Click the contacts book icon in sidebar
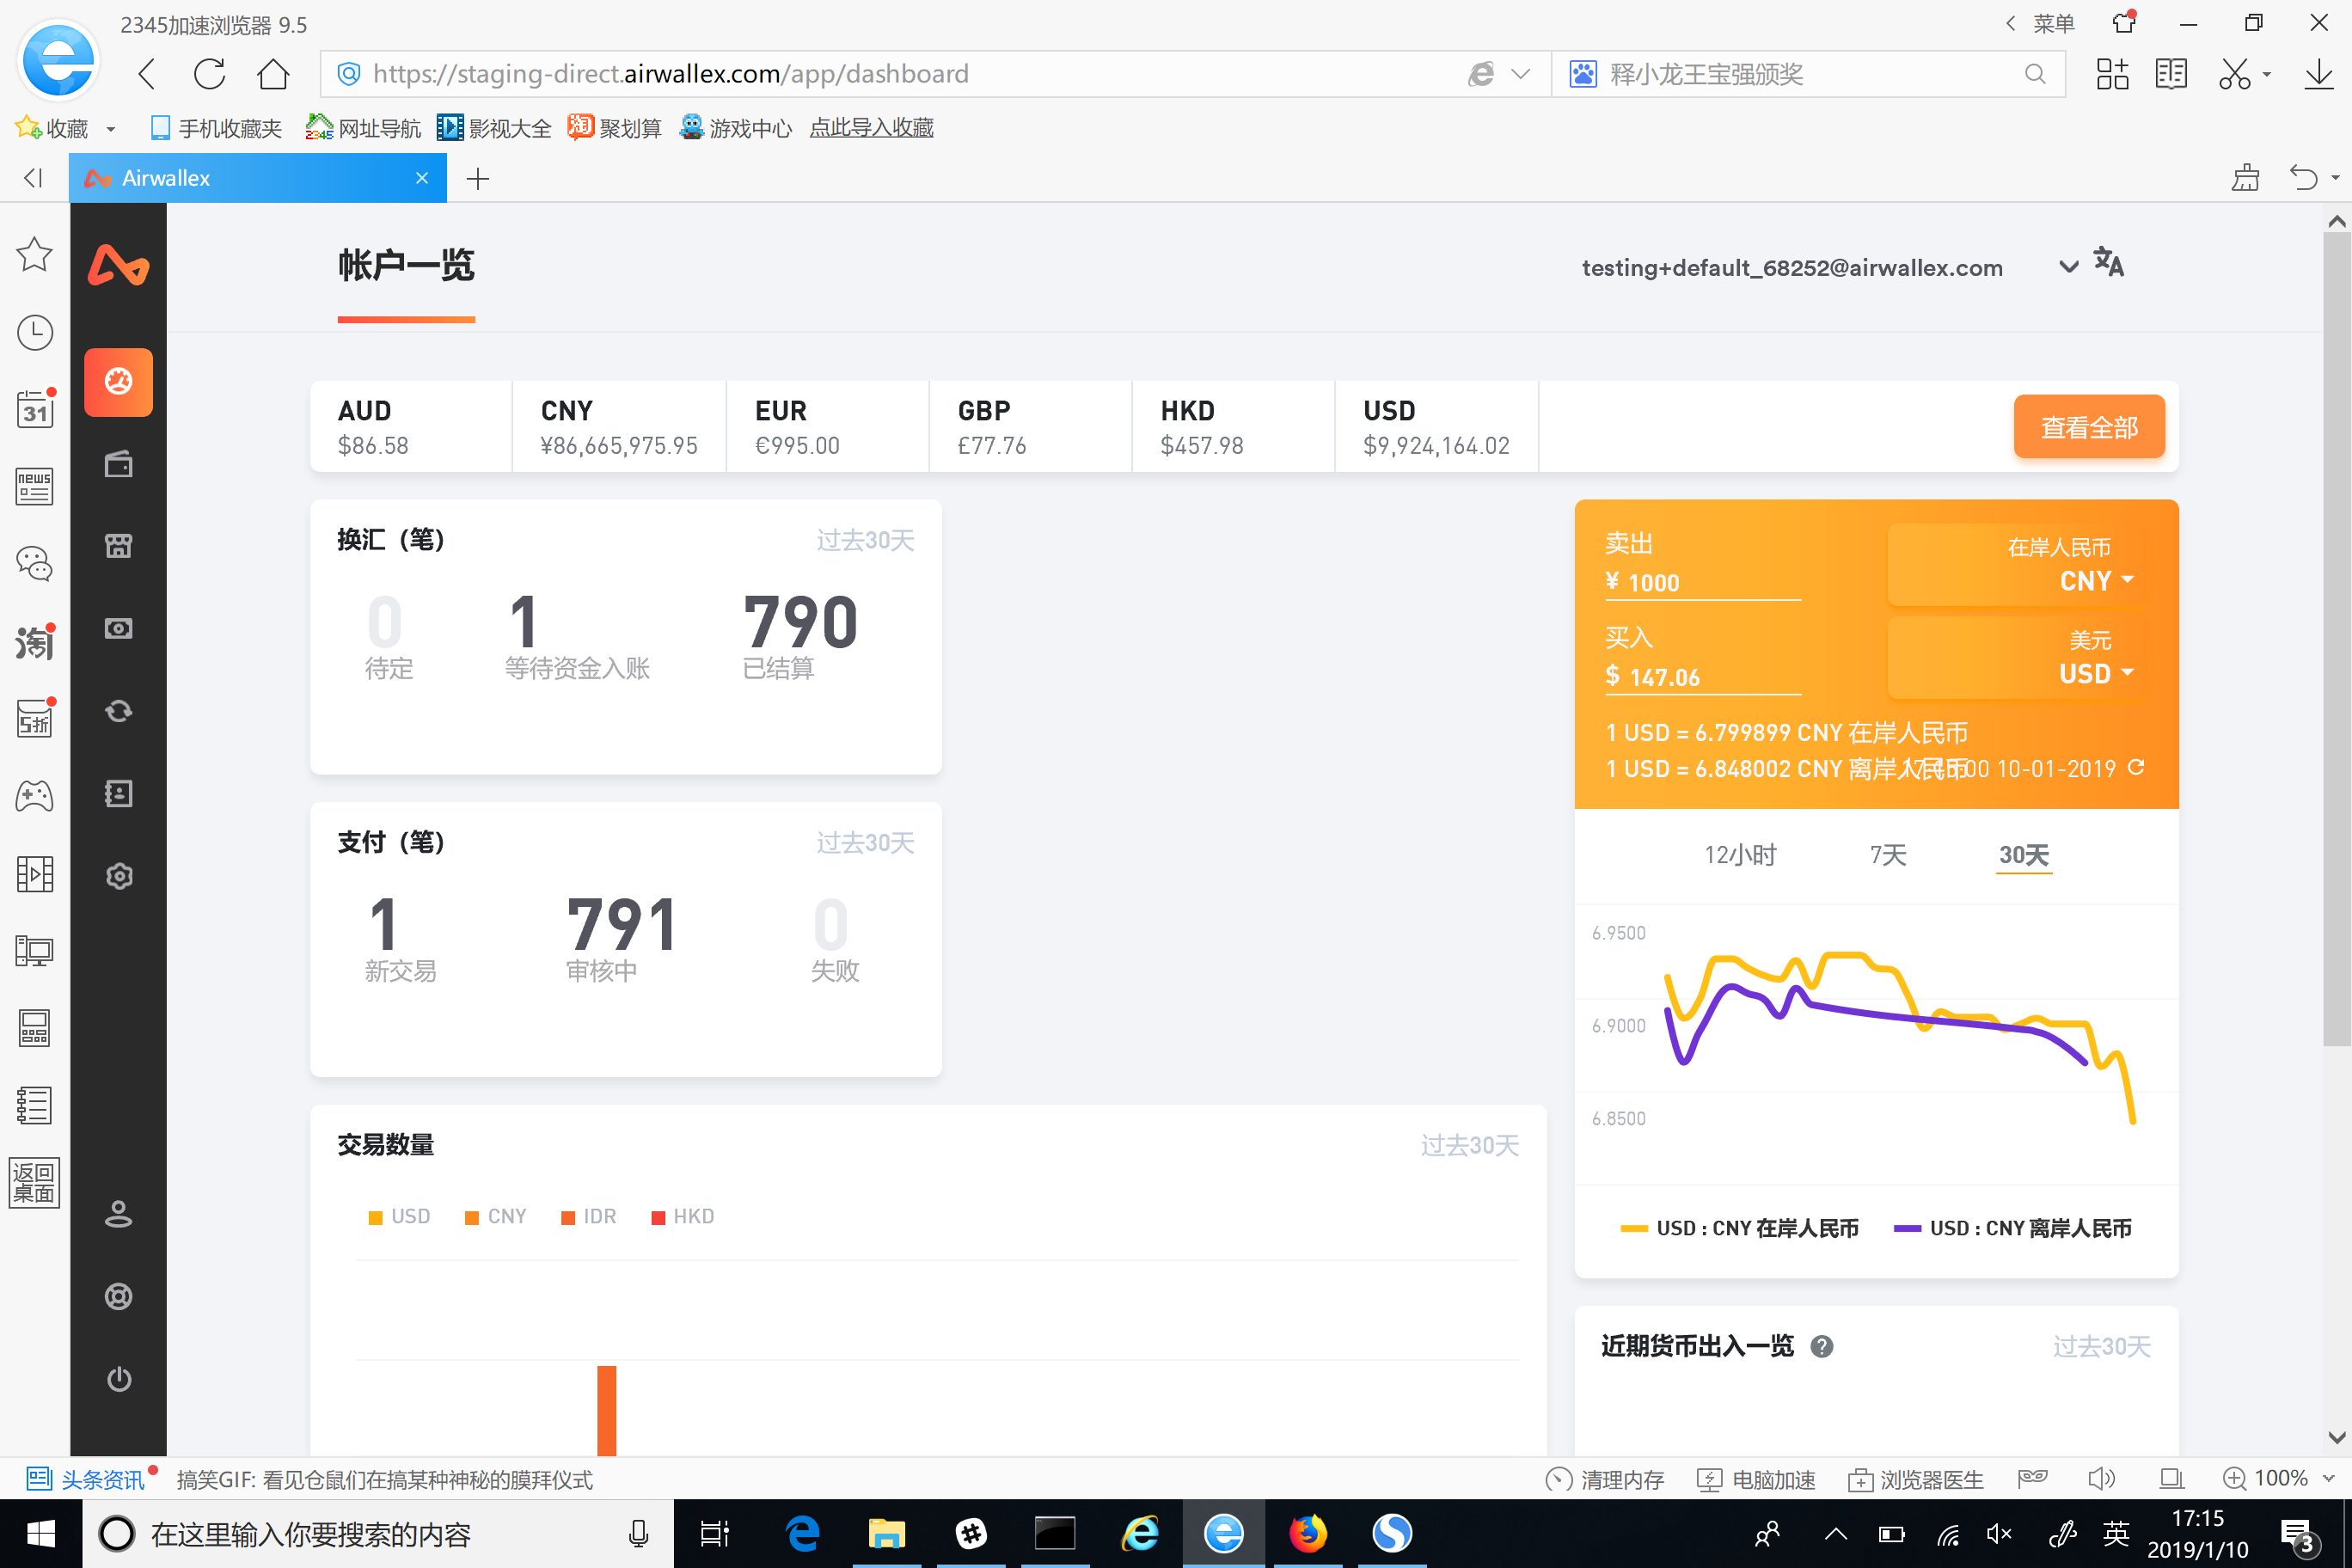Image resolution: width=2352 pixels, height=1568 pixels. click(118, 794)
